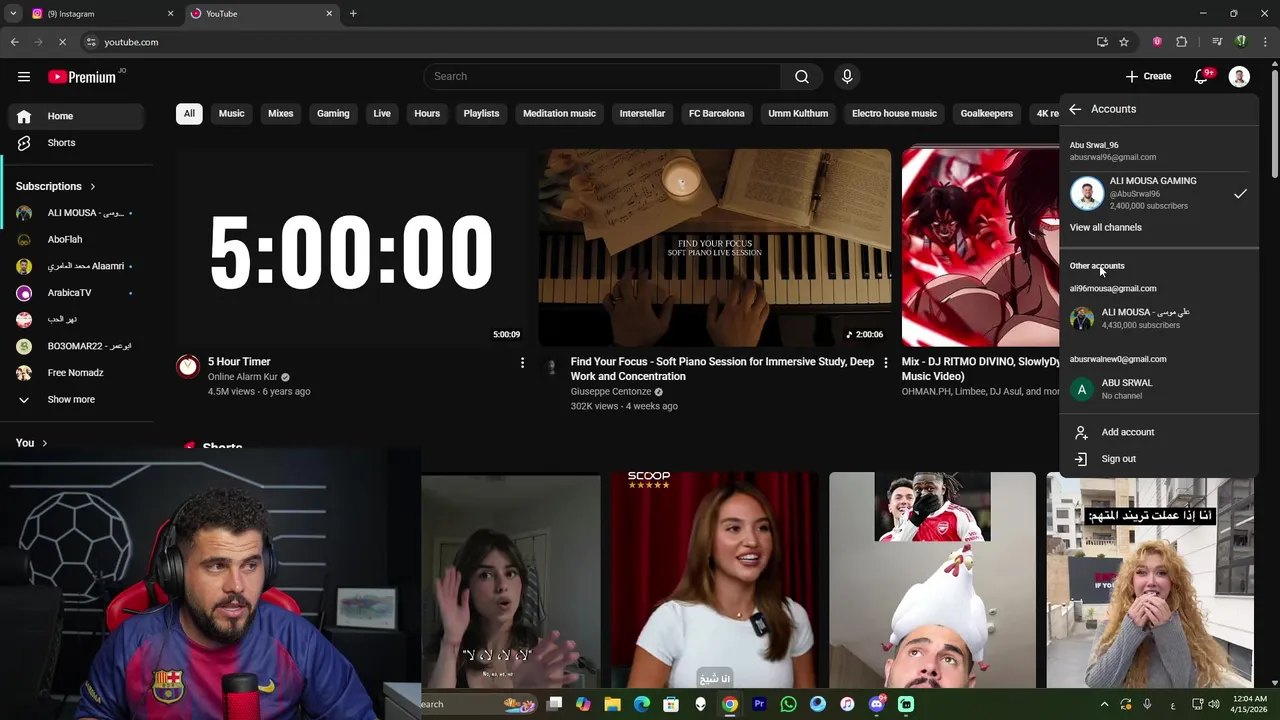1280x720 pixels.
Task: Open the YouTube hamburger guide menu
Action: [24, 76]
